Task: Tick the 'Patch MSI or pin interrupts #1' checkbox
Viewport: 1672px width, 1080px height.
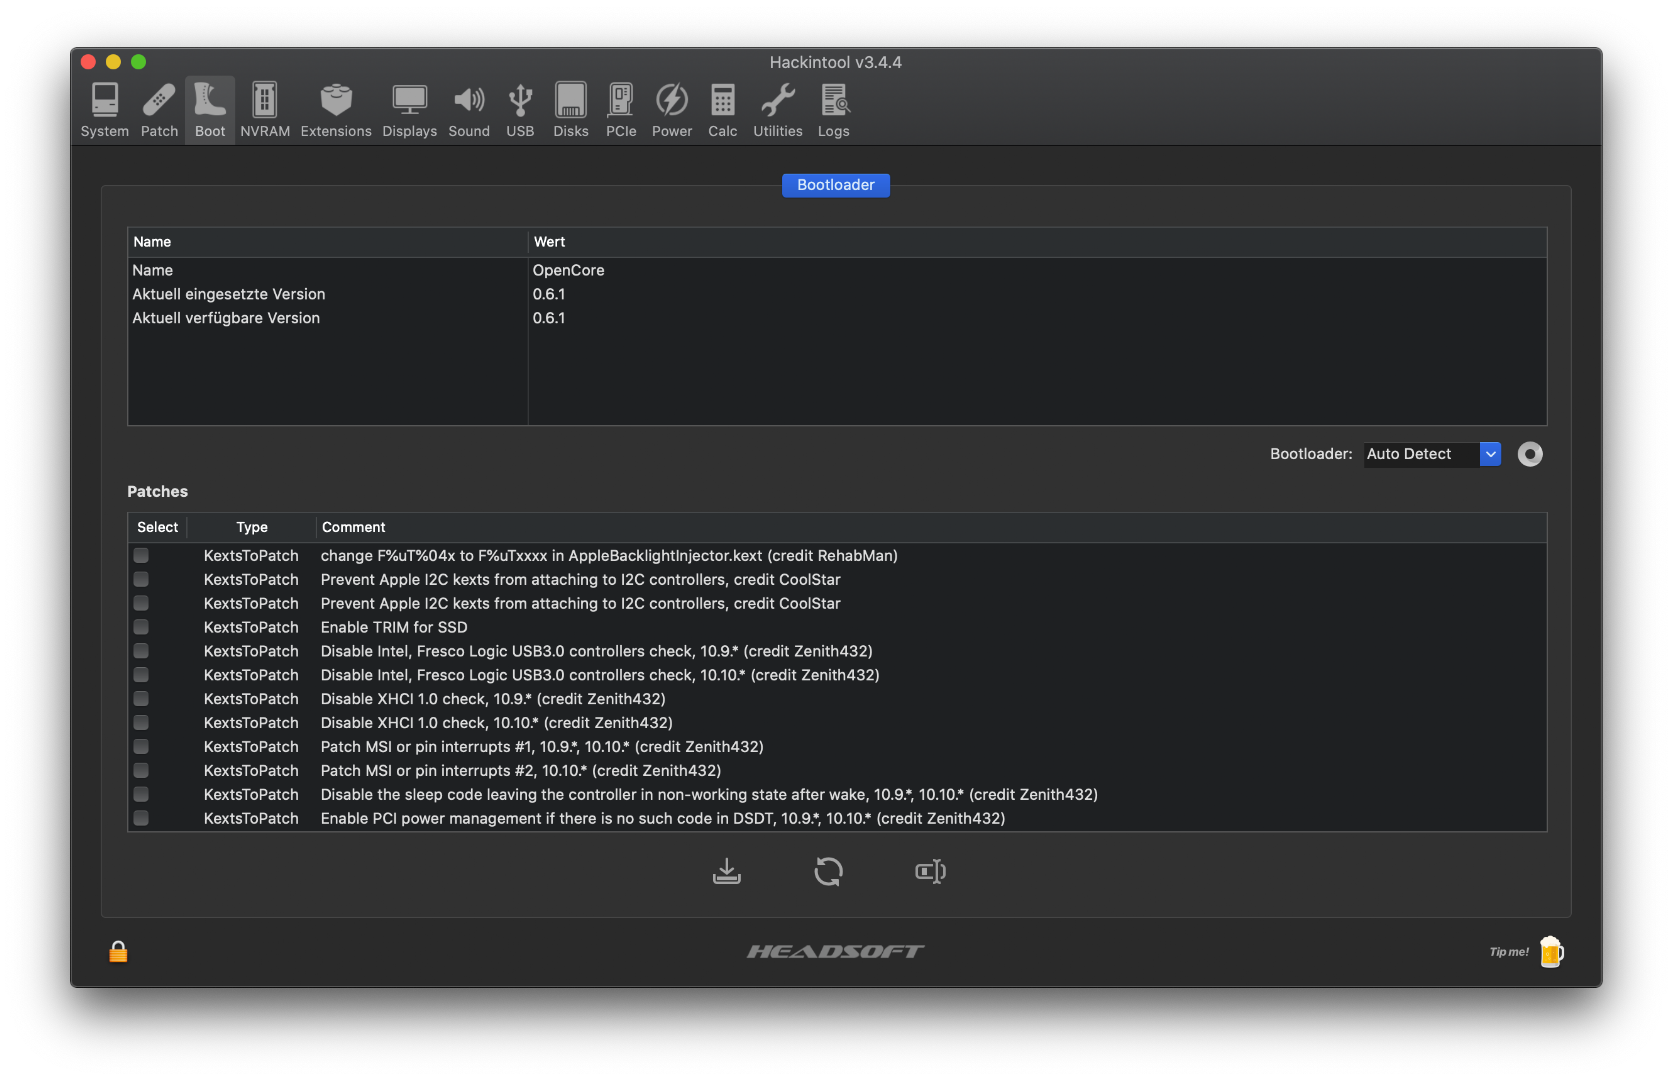Action: [x=141, y=747]
